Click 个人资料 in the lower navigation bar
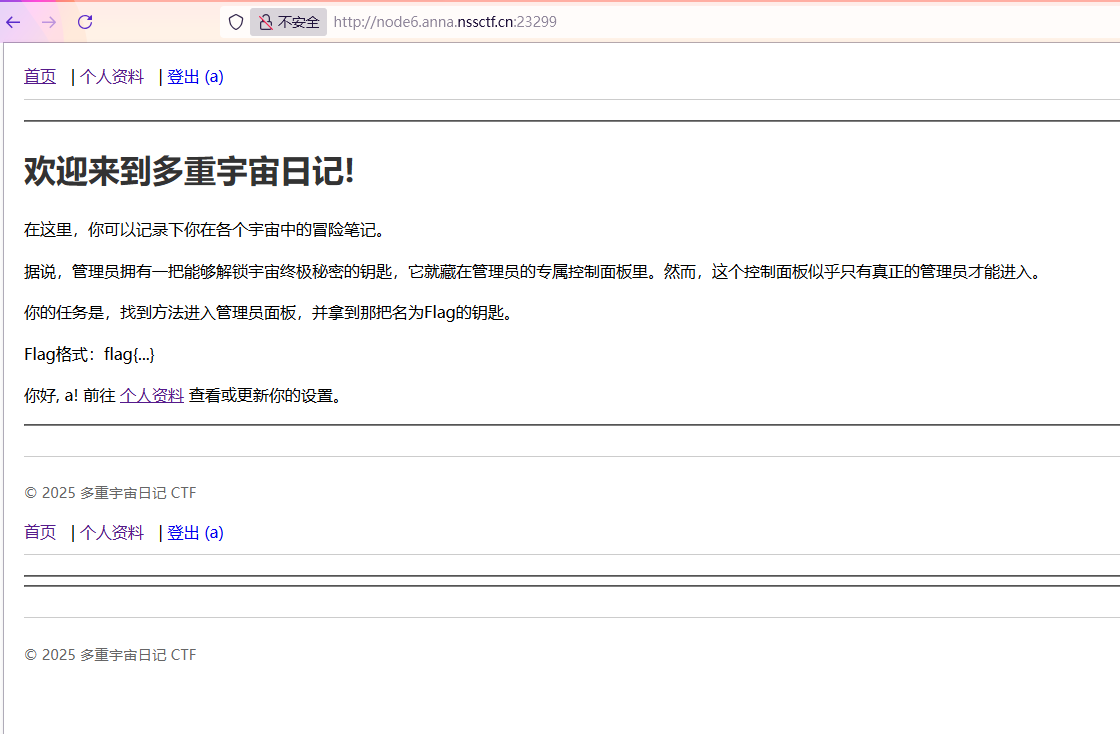 coord(112,532)
